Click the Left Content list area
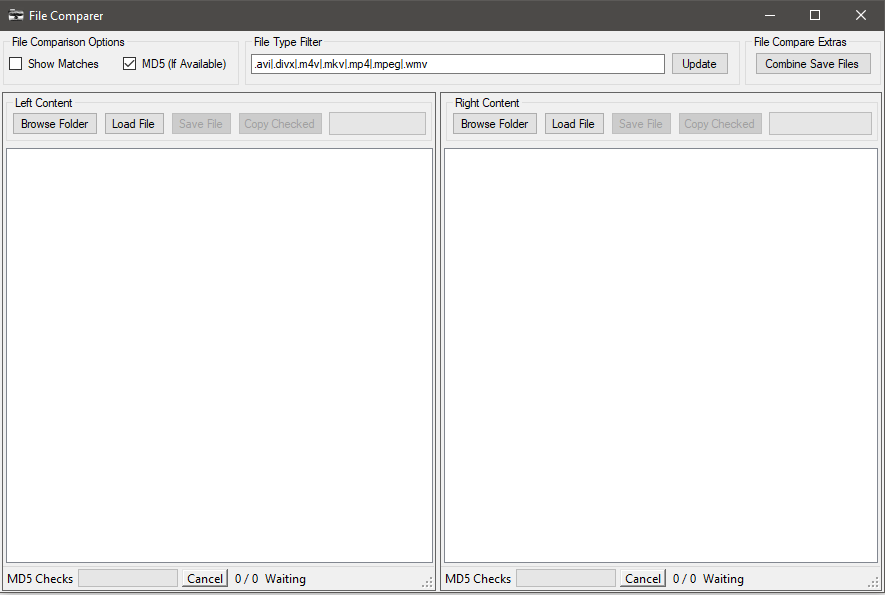The width and height of the screenshot is (885, 595). pyautogui.click(x=219, y=355)
